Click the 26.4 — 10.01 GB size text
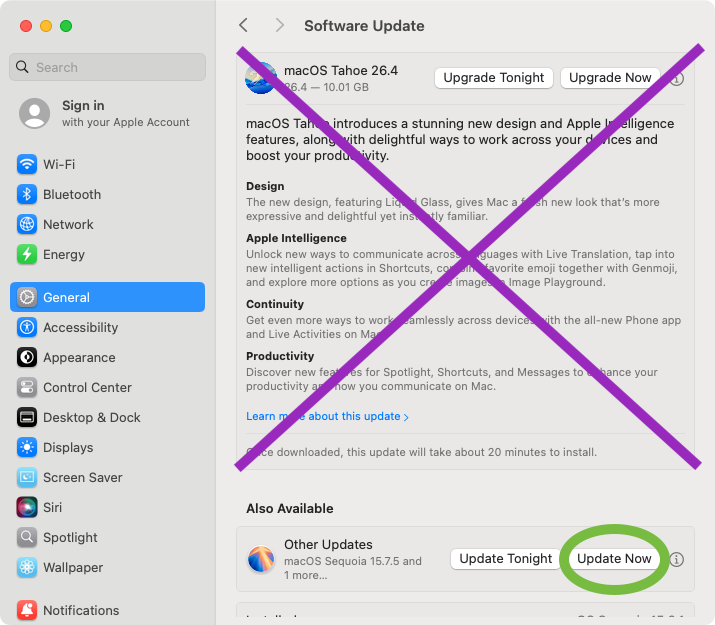The width and height of the screenshot is (715, 625). 326,87
